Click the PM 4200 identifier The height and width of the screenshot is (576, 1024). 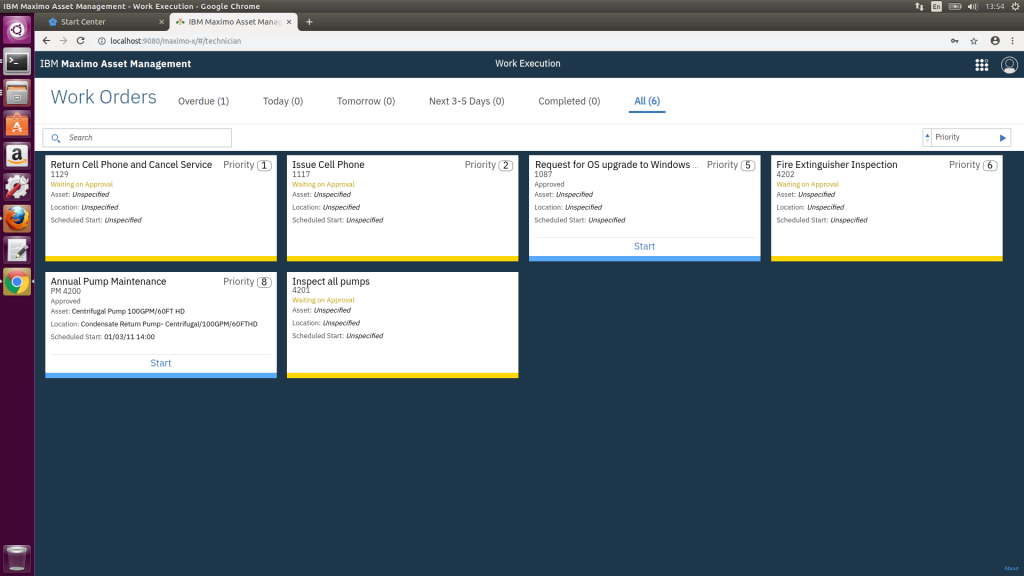65,291
